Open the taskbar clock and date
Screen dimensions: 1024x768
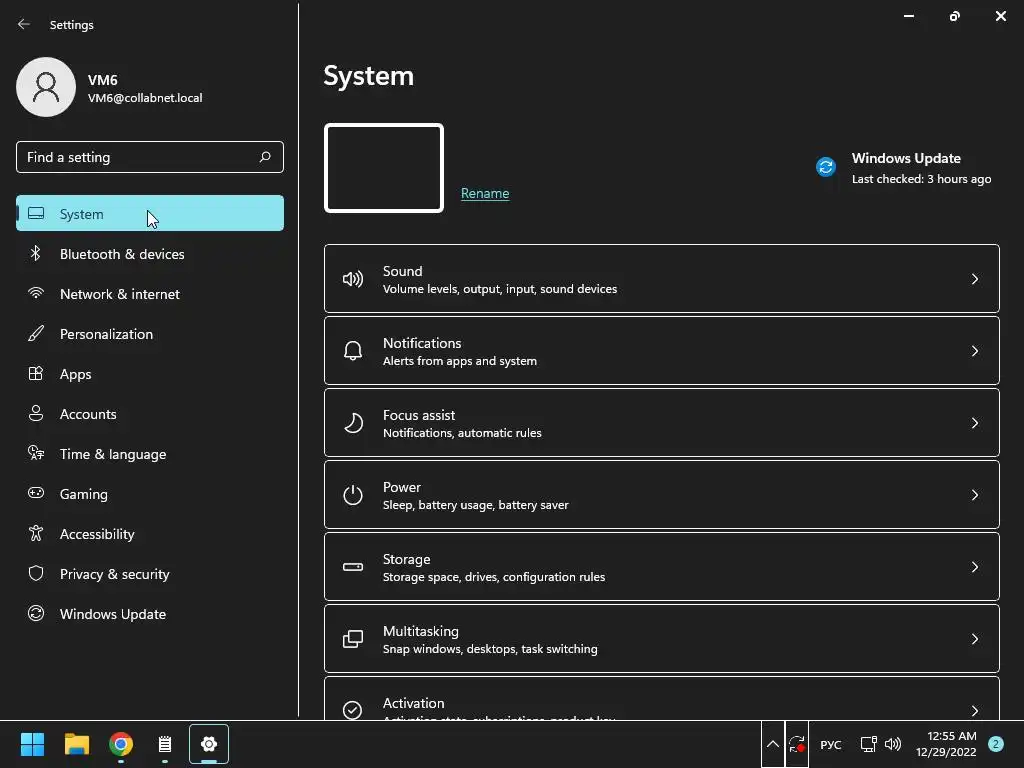click(946, 744)
